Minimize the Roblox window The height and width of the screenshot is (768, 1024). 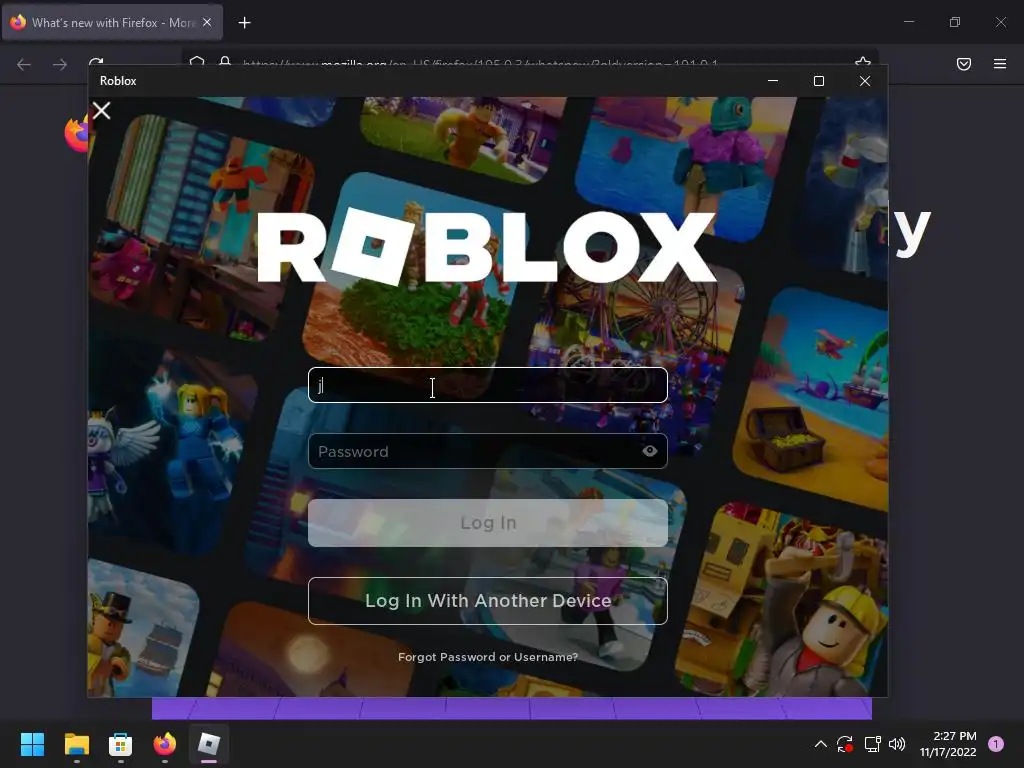(x=773, y=81)
